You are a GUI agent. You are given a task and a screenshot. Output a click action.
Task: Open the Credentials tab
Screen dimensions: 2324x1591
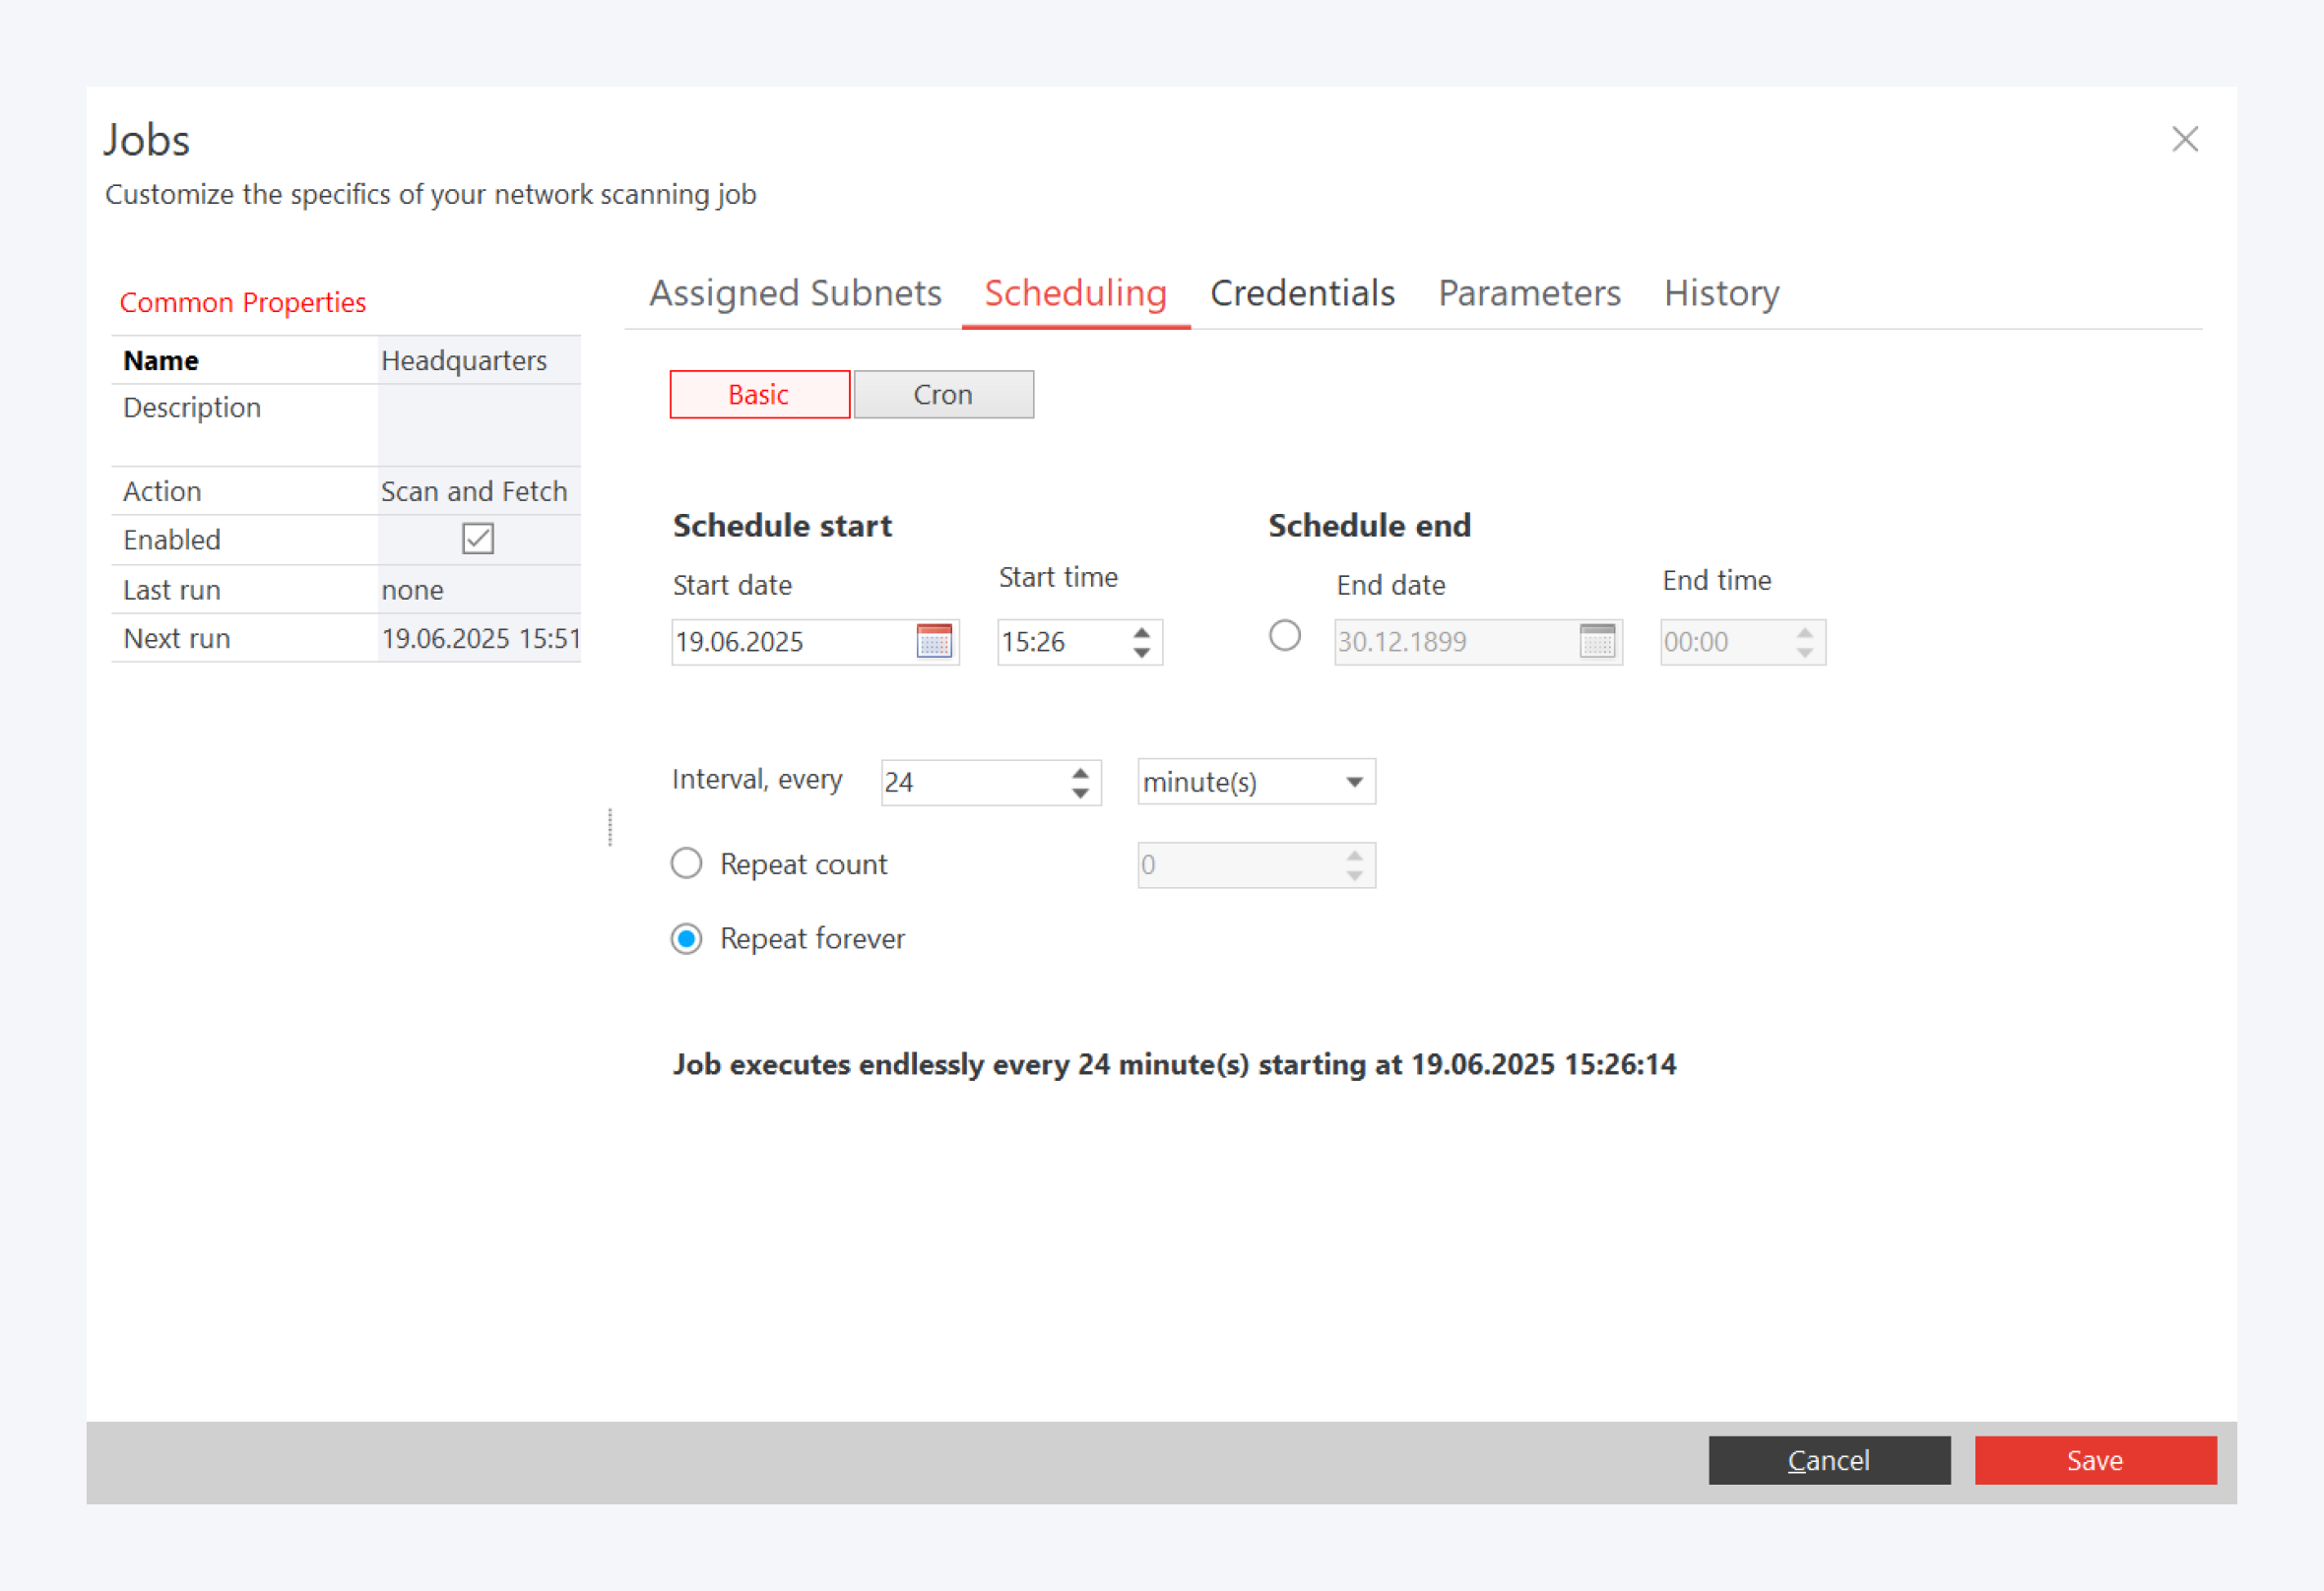pos(1301,293)
